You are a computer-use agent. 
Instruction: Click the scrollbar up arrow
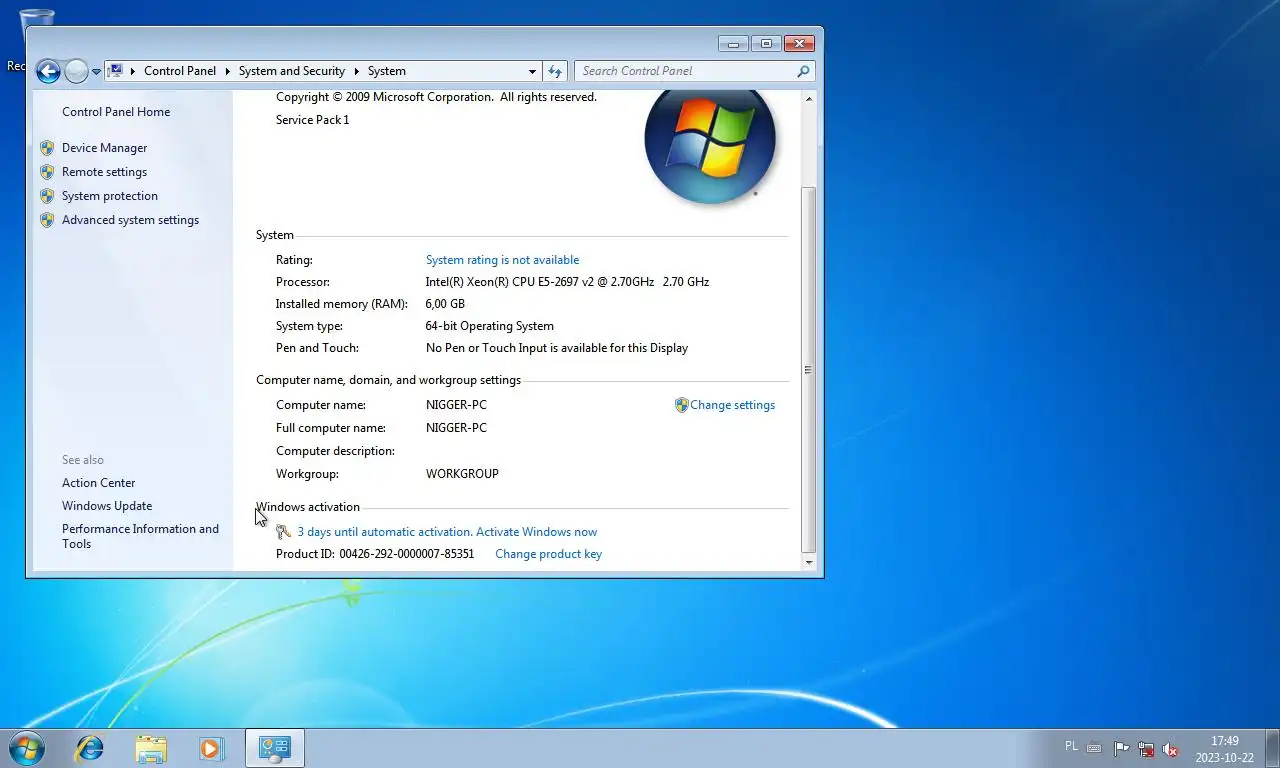(x=809, y=98)
